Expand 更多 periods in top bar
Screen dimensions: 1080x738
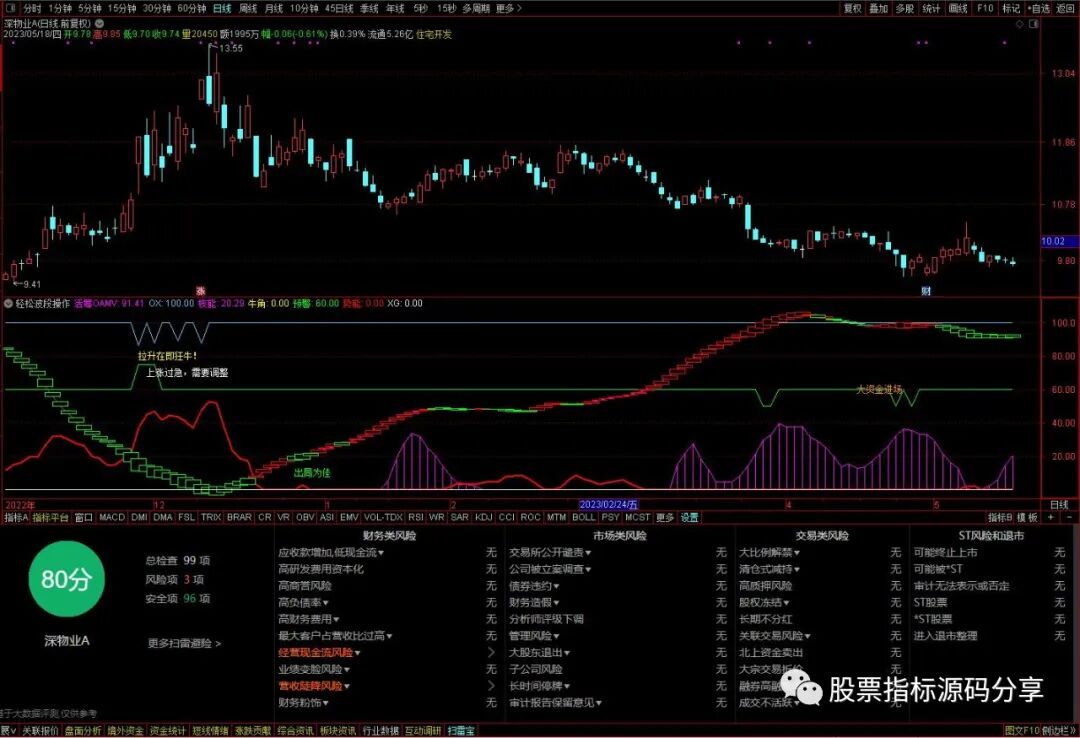[508, 8]
